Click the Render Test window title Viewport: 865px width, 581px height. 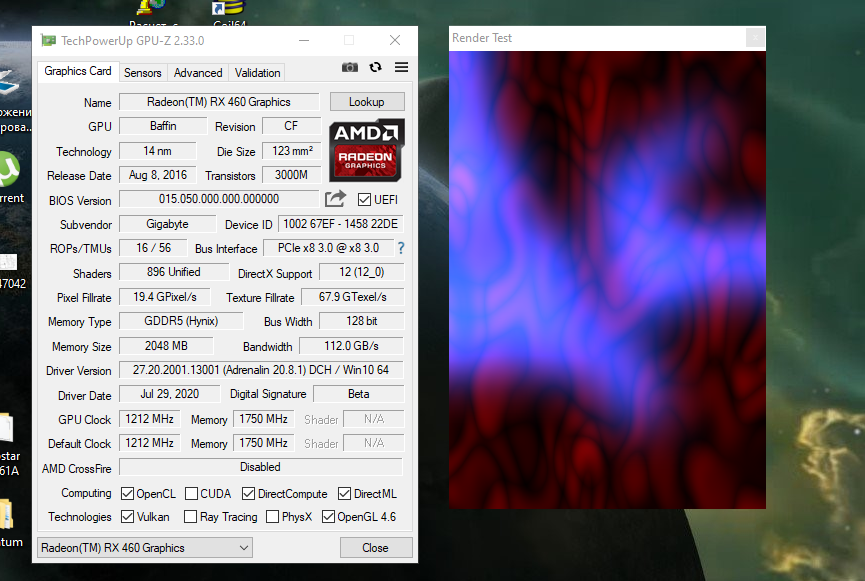pos(482,38)
